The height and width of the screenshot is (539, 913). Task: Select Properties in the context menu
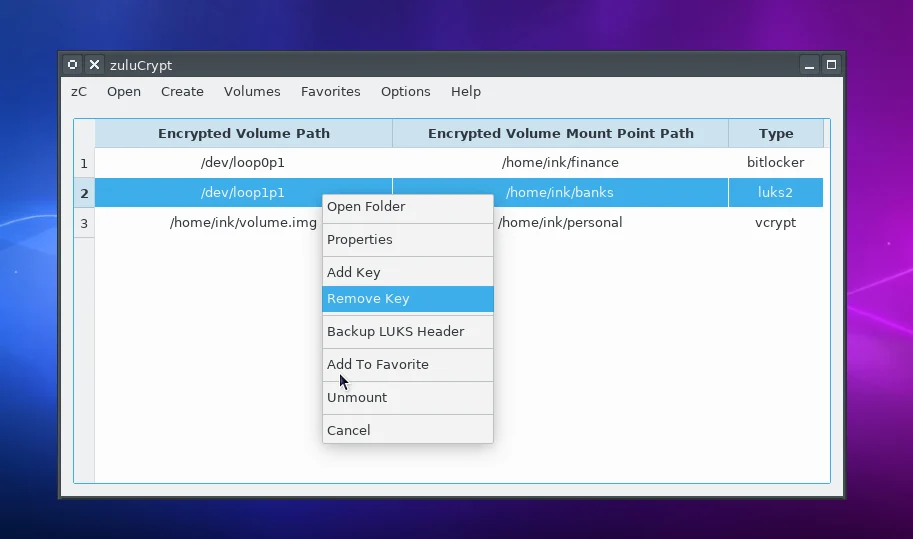pos(360,240)
